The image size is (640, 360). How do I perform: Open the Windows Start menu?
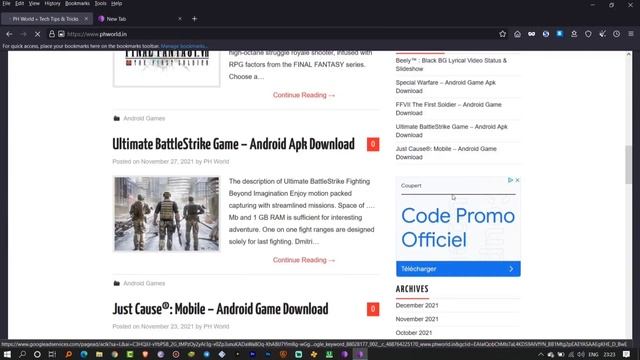pyautogui.click(x=7, y=354)
